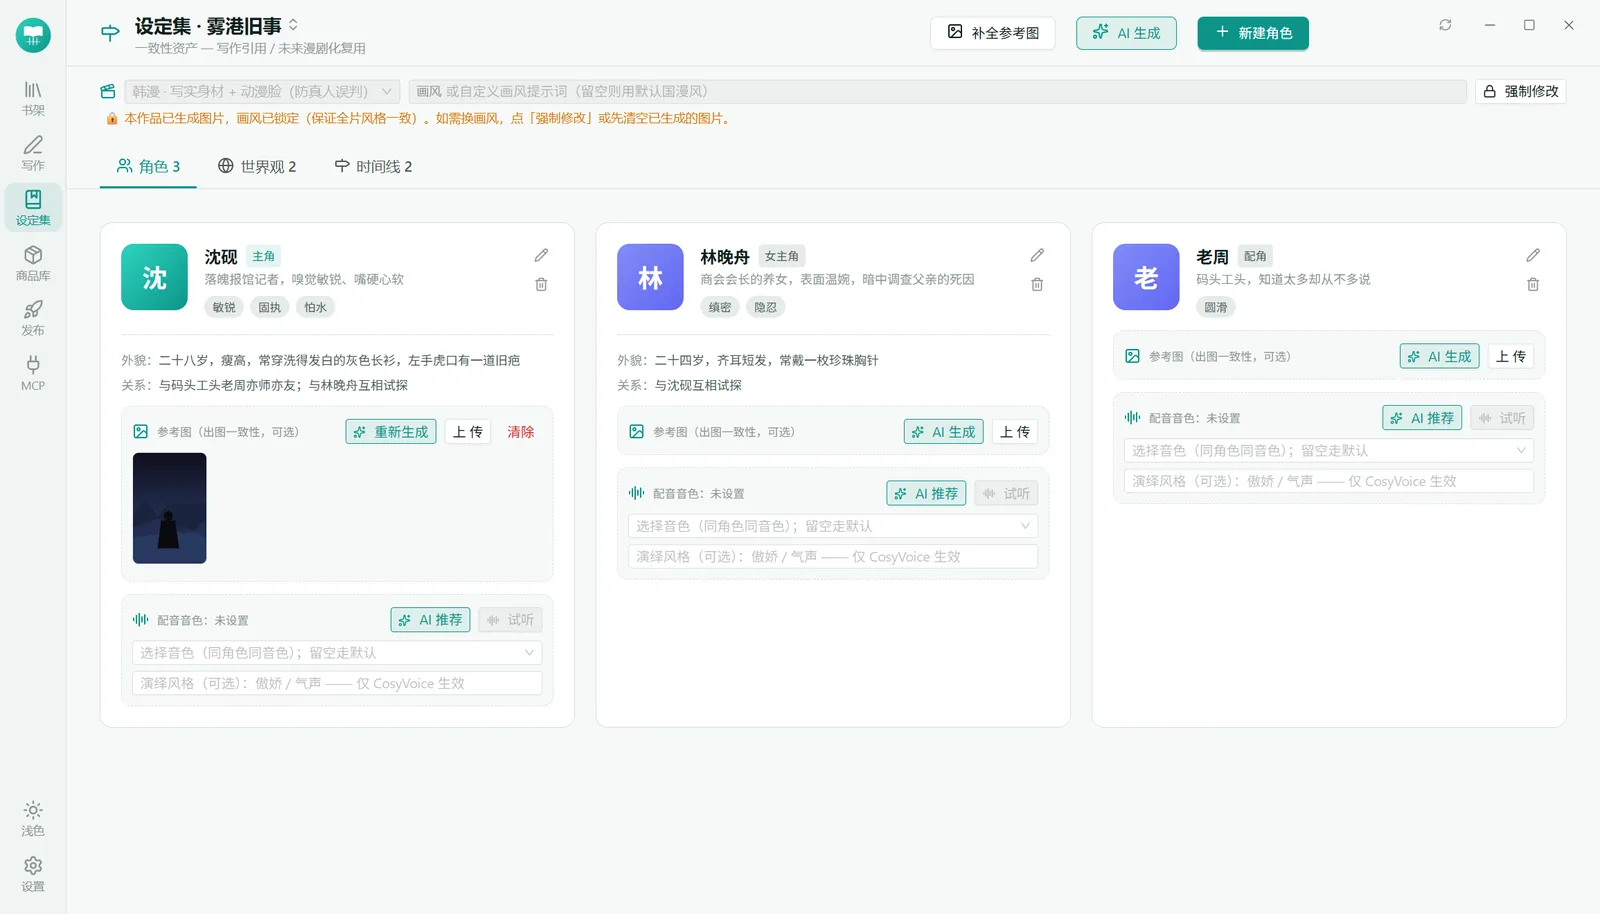Switch to the 角色 3 tab
Image resolution: width=1600 pixels, height=914 pixels.
coord(148,166)
